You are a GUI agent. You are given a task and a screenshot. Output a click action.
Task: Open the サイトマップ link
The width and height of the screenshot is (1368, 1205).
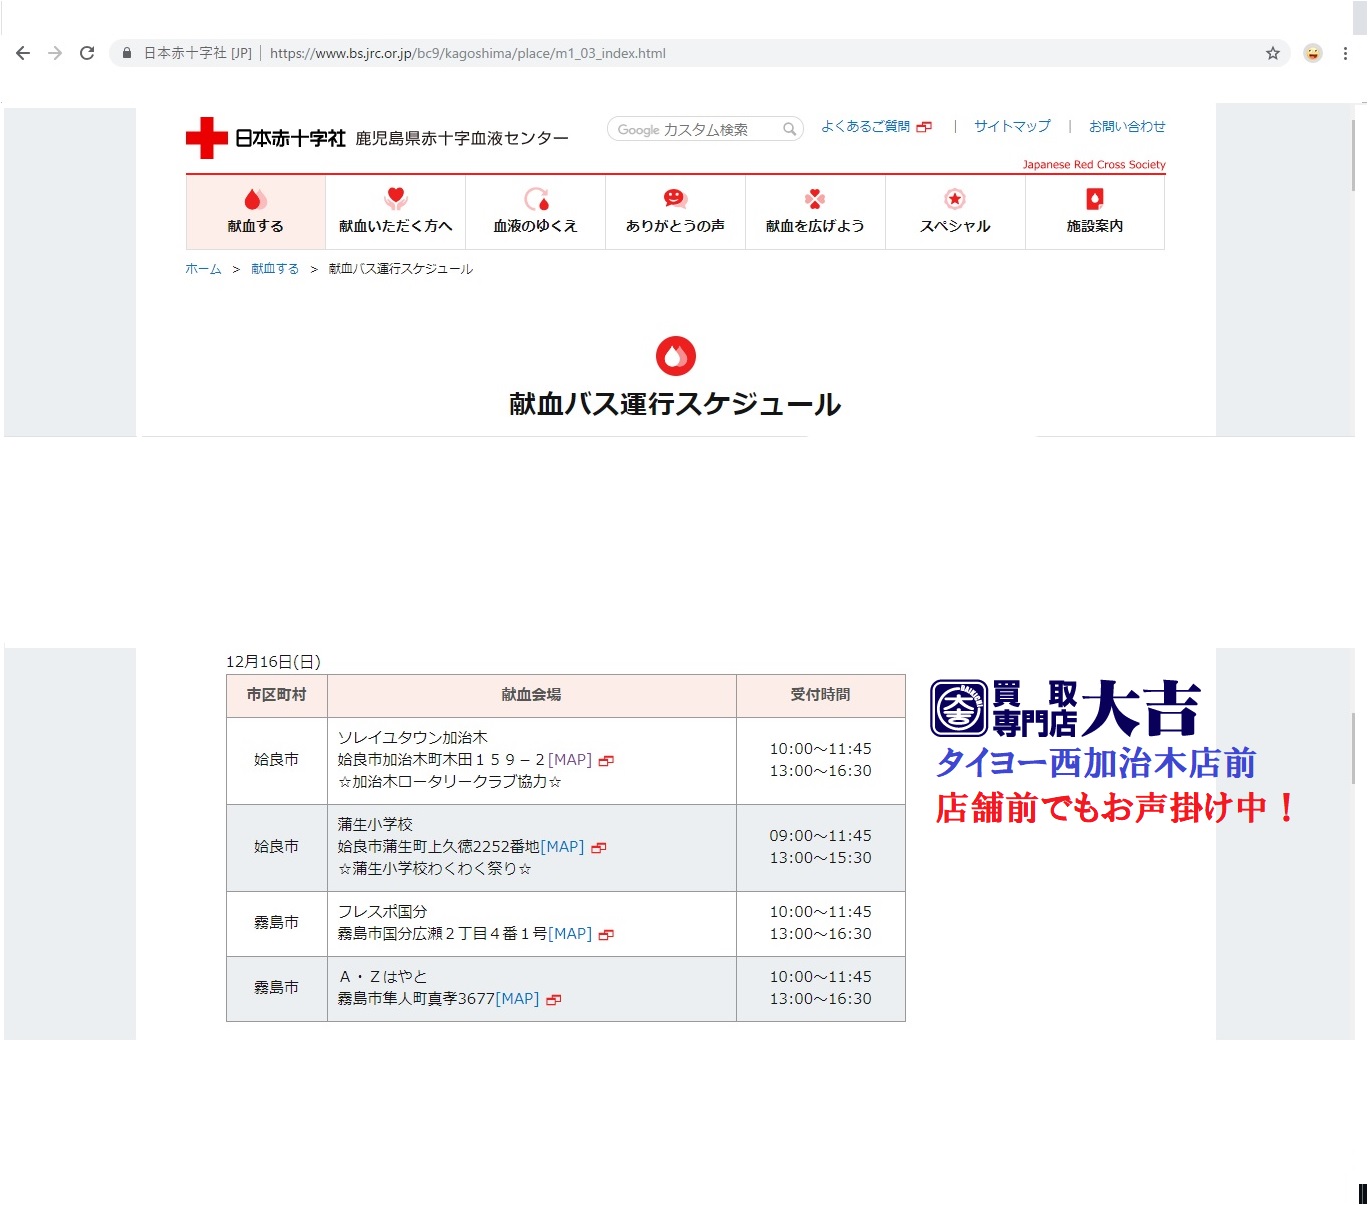click(1012, 126)
